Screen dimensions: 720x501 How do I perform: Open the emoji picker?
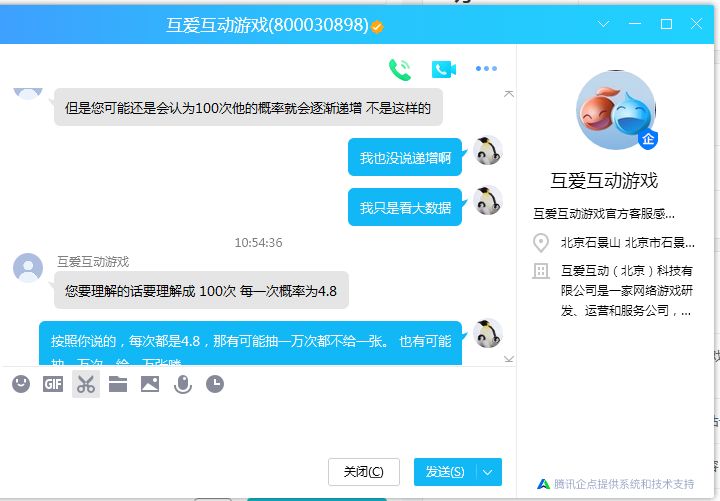coord(21,384)
